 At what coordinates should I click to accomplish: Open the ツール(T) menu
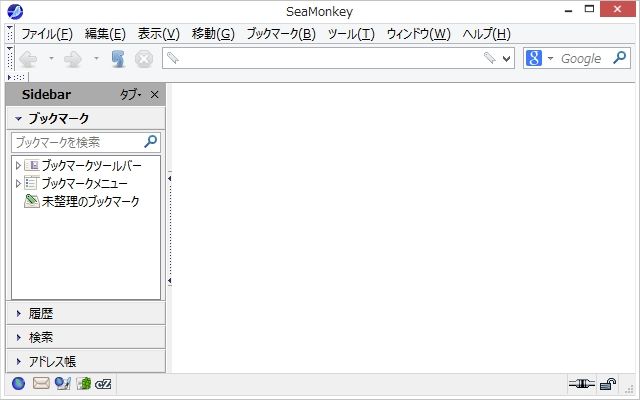coord(351,34)
